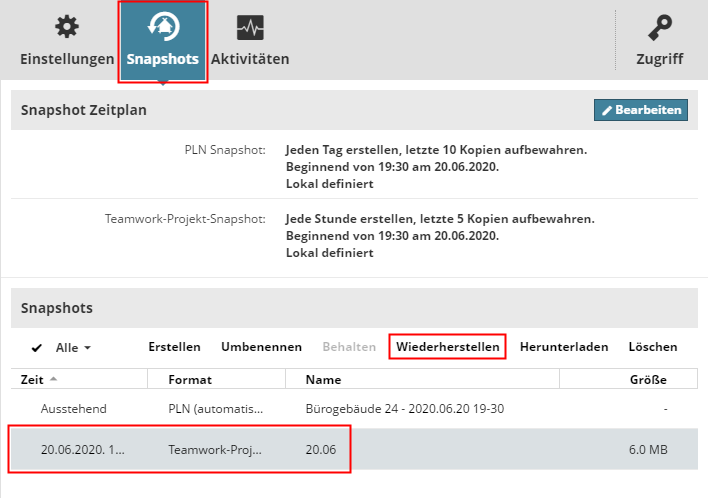This screenshot has height=498, width=708.
Task: Click the Snapshots list section header
Action: point(354,308)
